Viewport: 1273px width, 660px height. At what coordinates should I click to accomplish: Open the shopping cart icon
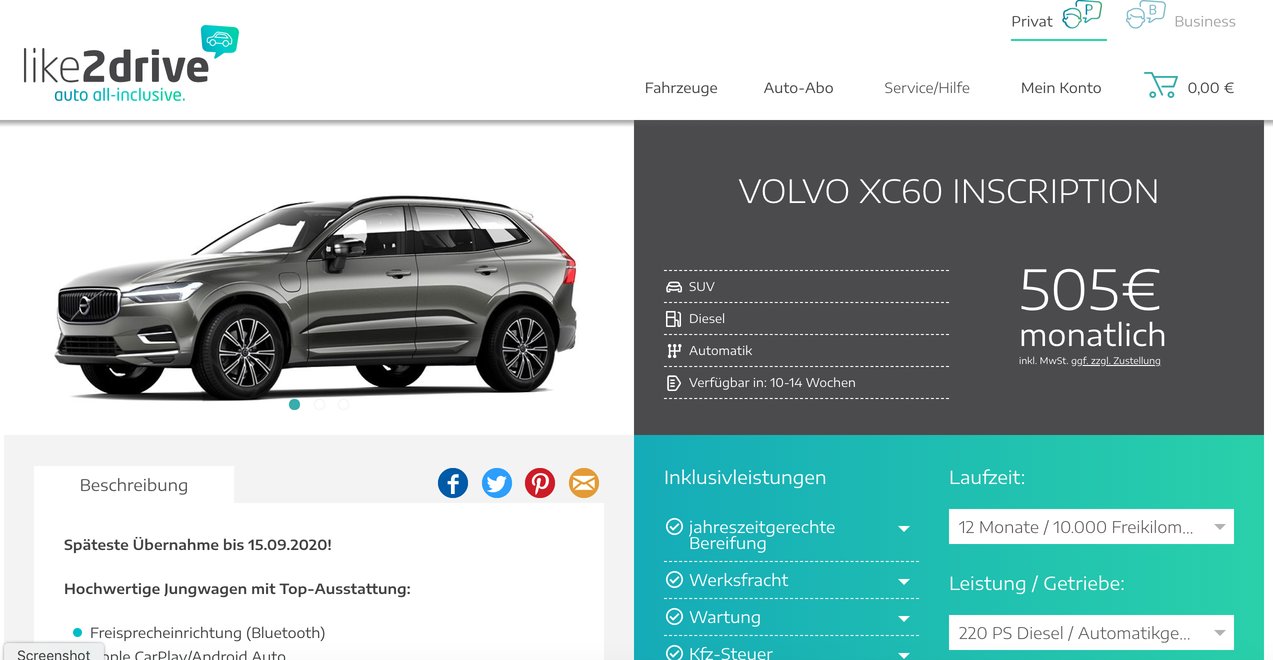click(x=1160, y=85)
